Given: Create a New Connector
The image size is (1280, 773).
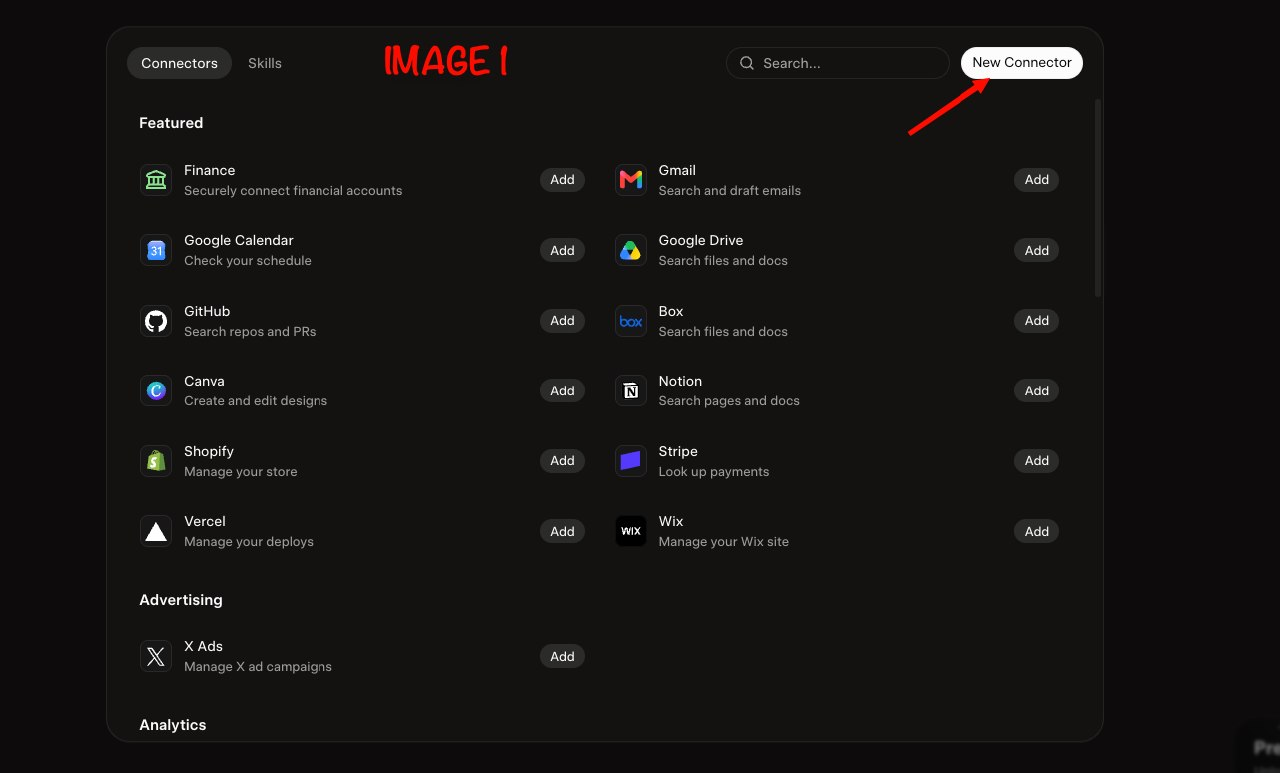Looking at the screenshot, I should (1022, 62).
